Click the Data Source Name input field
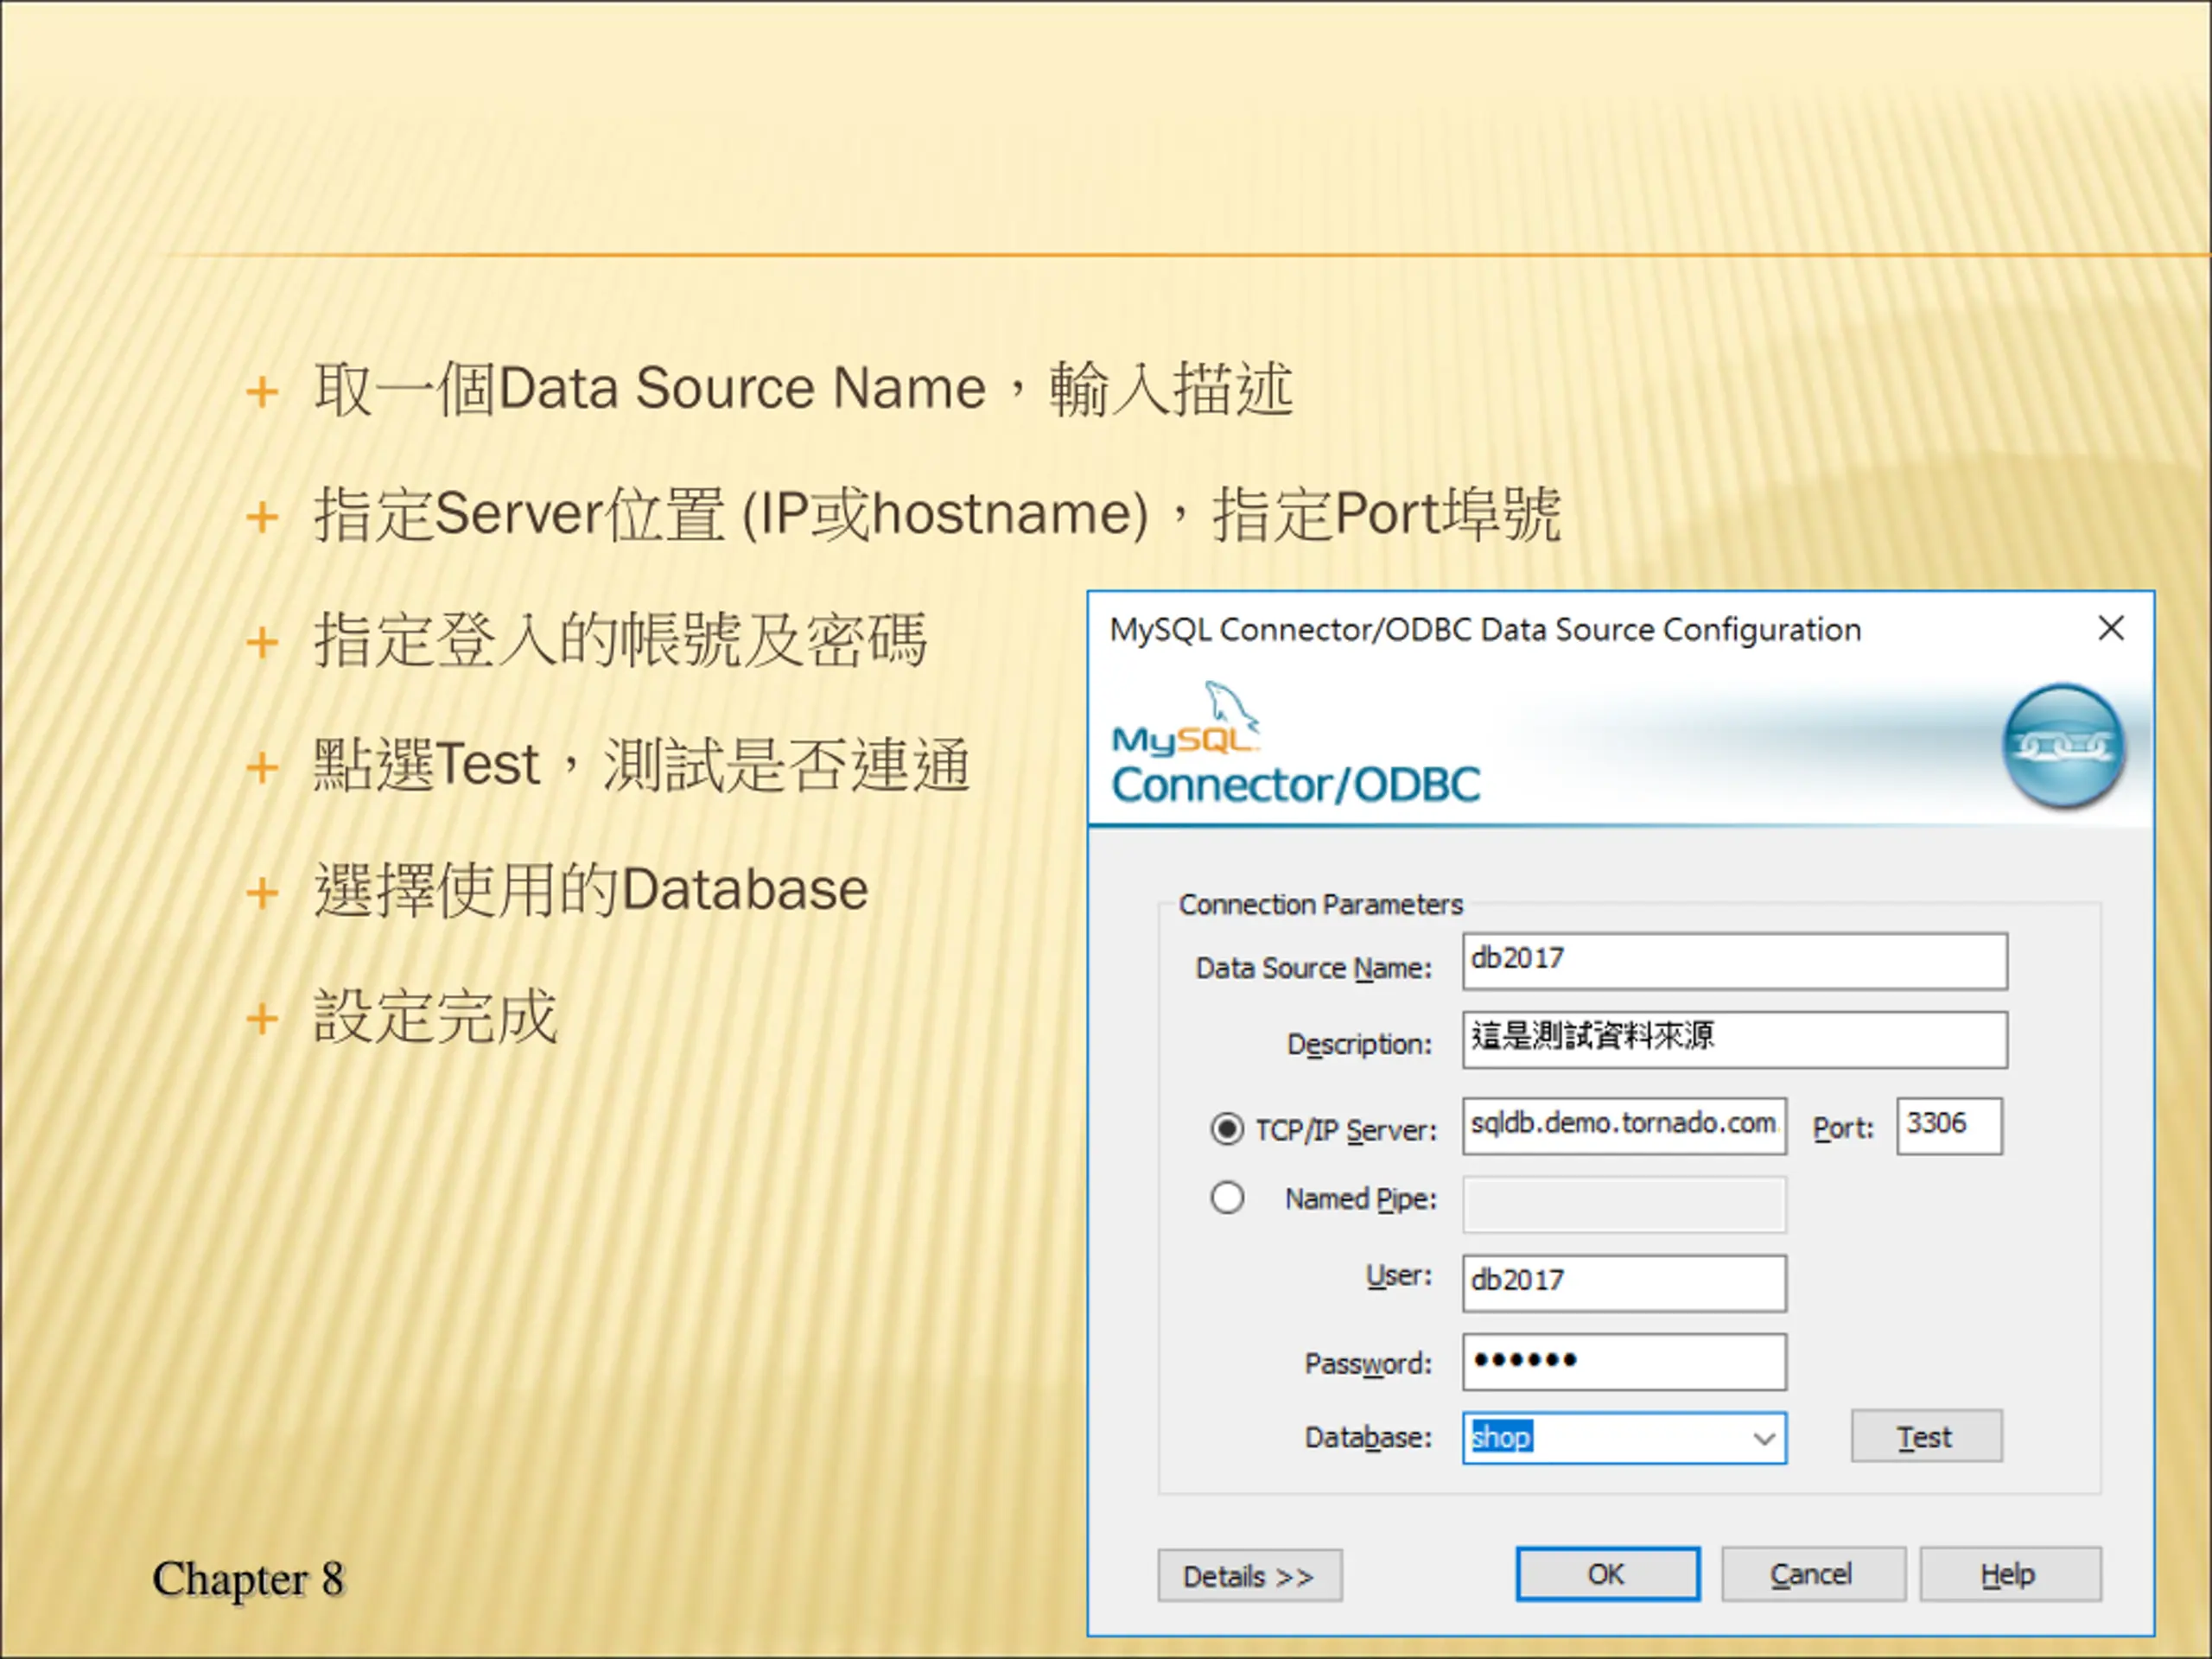This screenshot has height=1659, width=2212. 1734,961
